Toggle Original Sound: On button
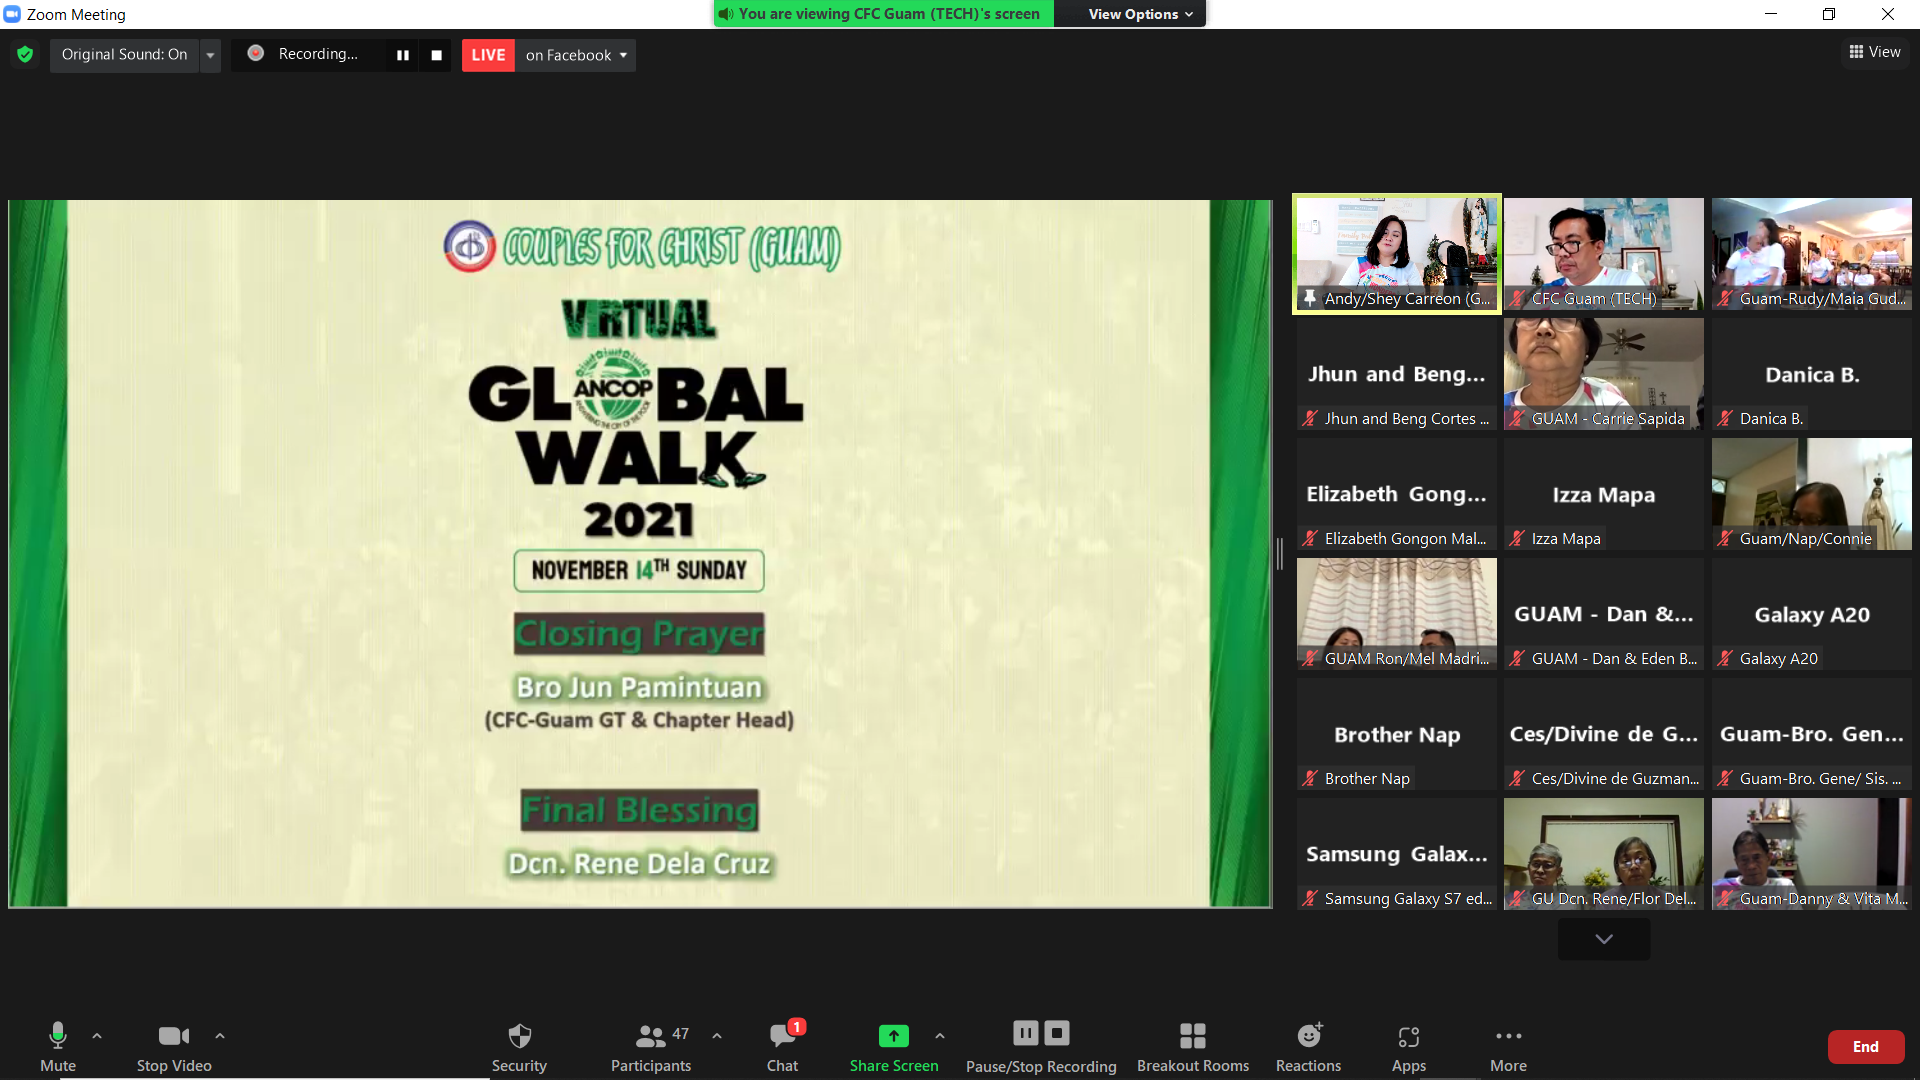The width and height of the screenshot is (1920, 1080). 124,55
